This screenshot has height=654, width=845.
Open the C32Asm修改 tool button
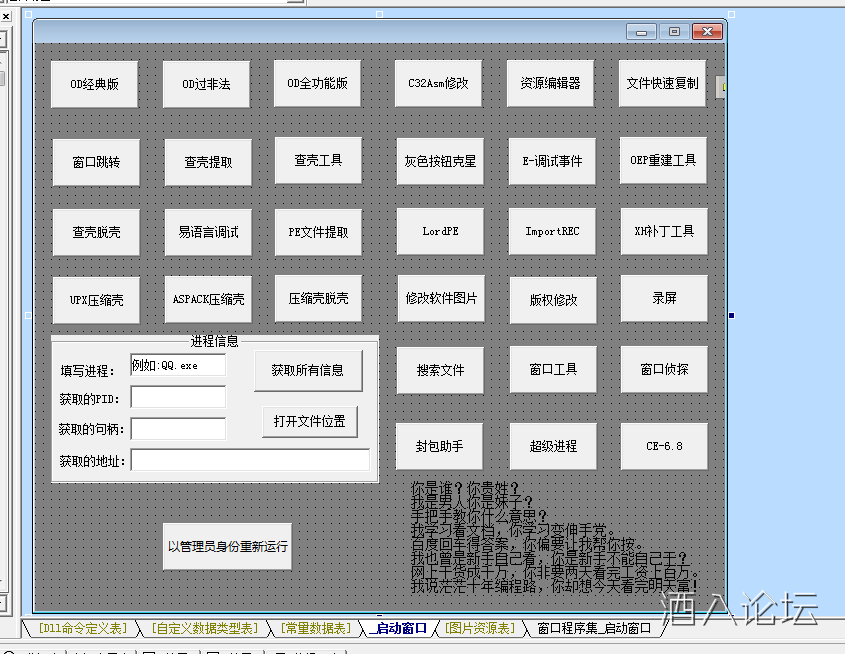[x=439, y=83]
